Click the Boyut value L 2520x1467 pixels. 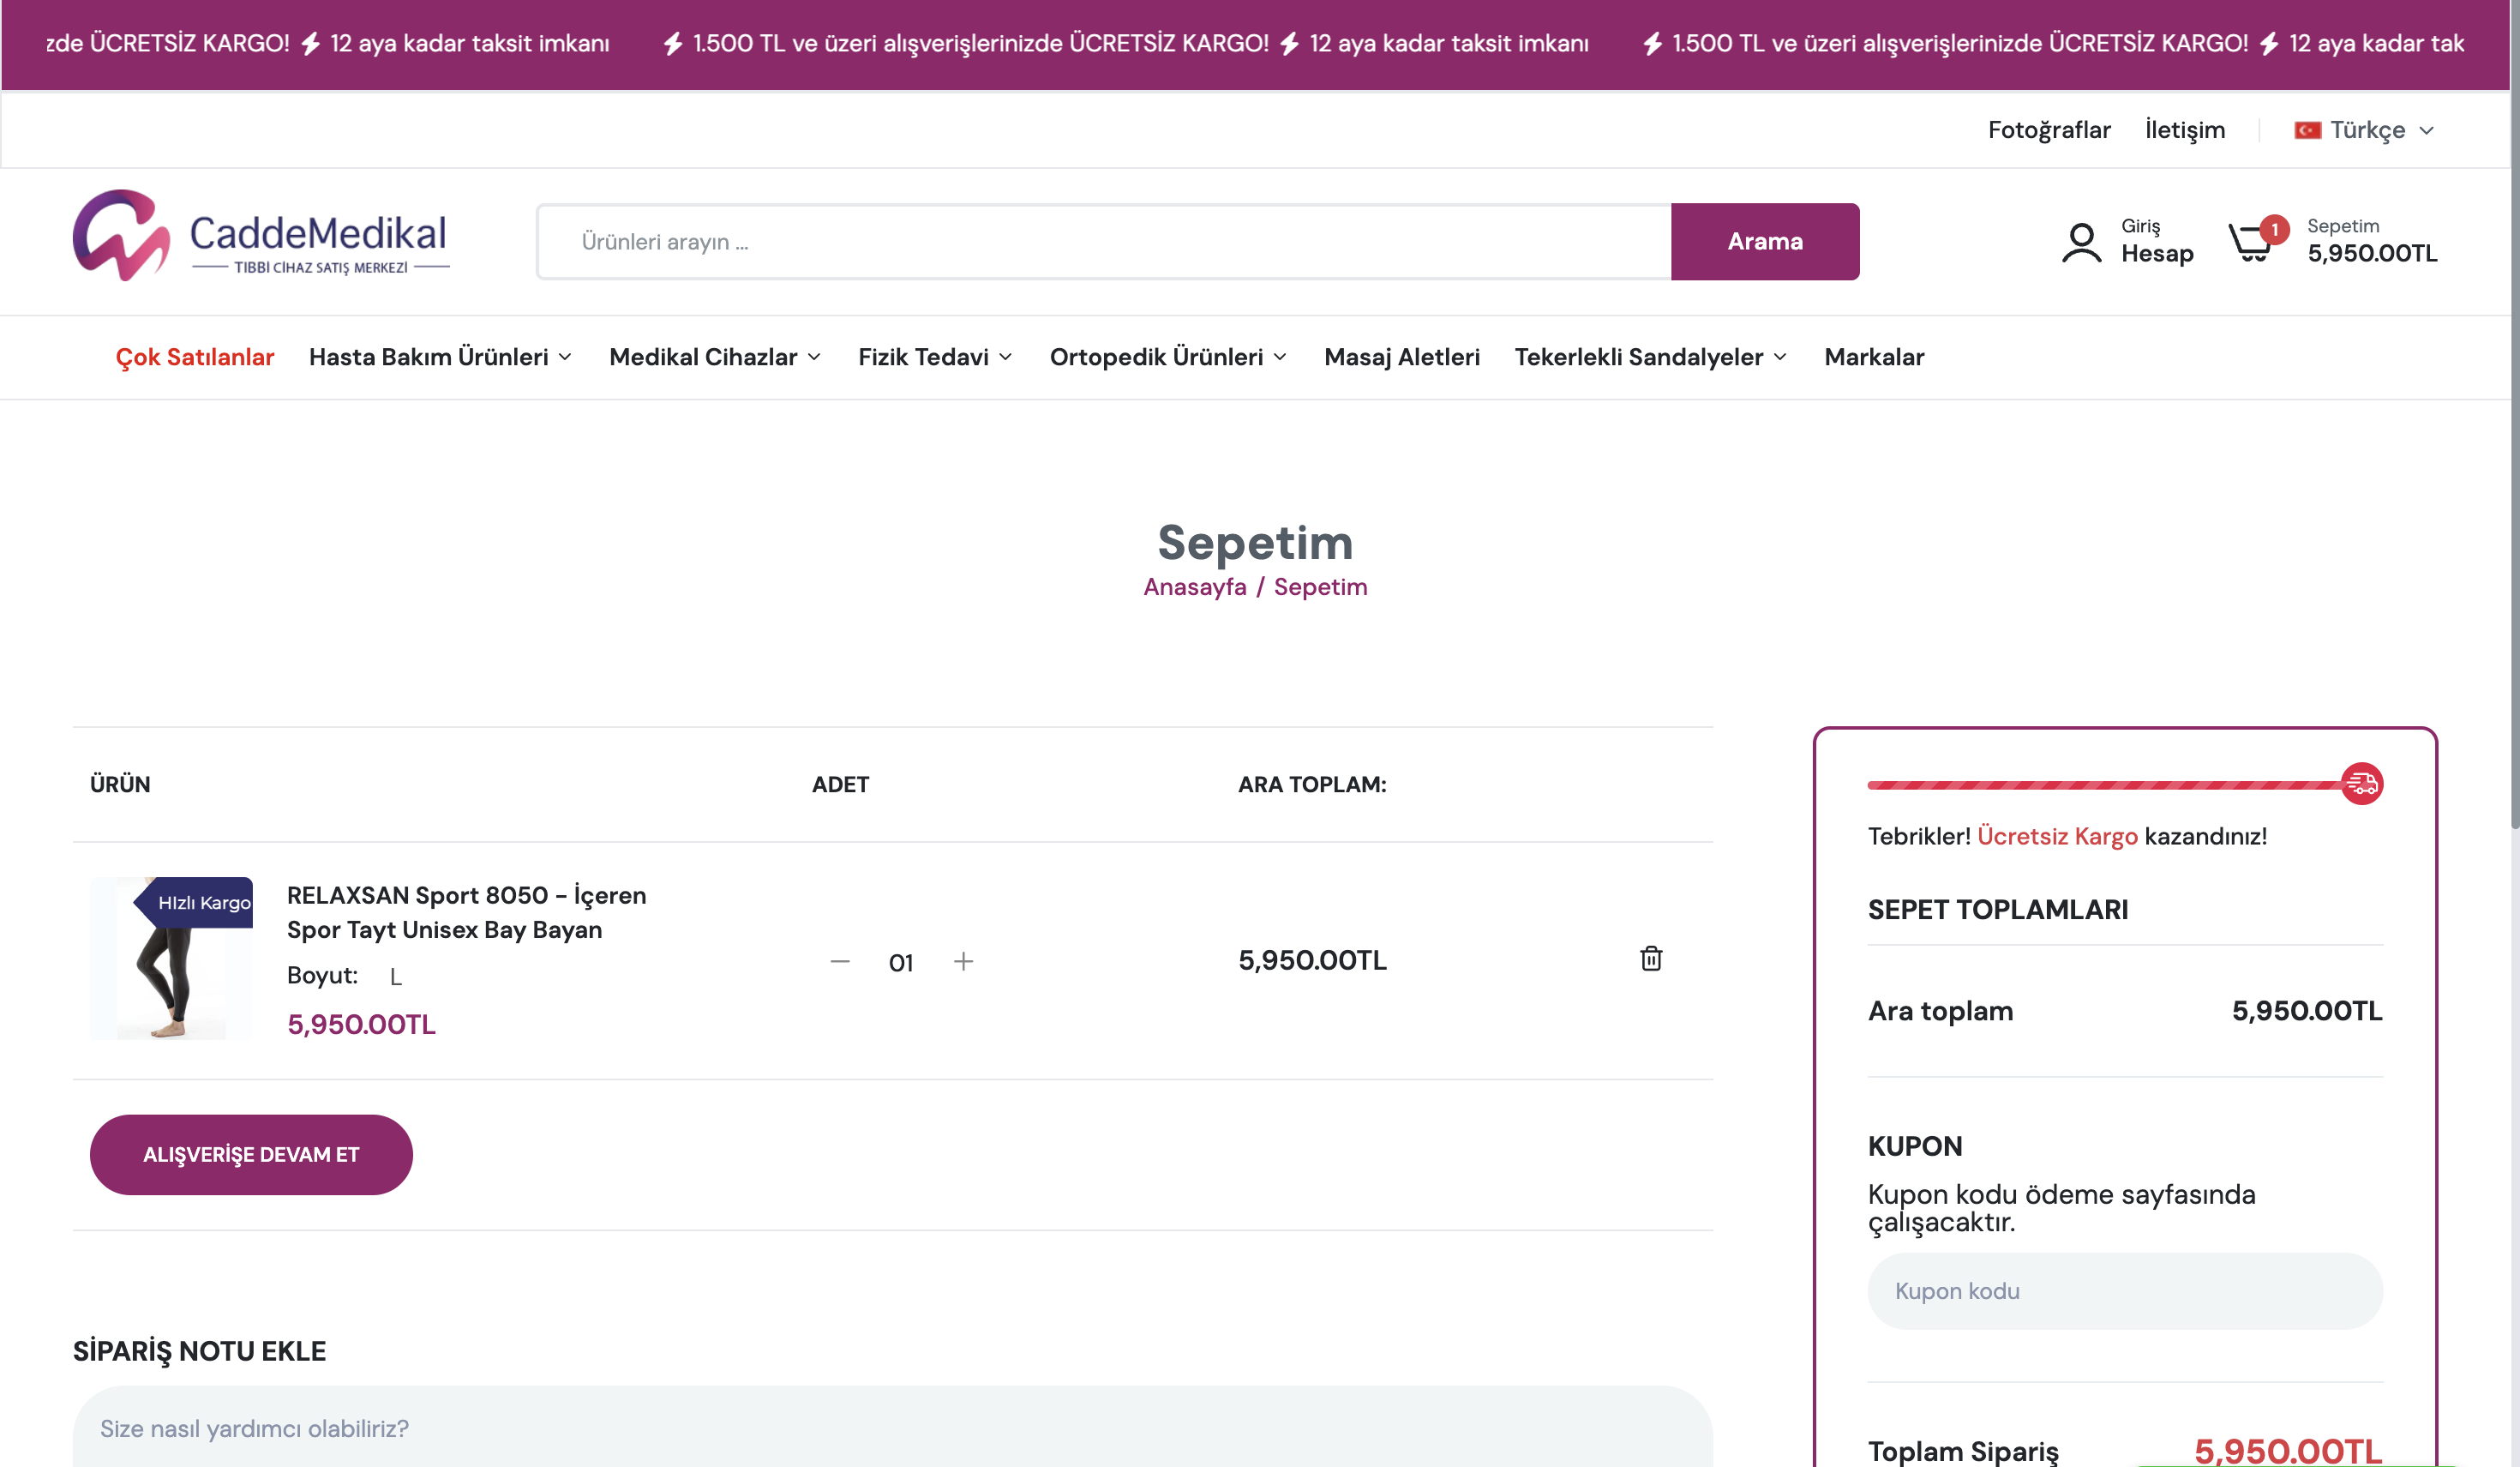point(396,977)
